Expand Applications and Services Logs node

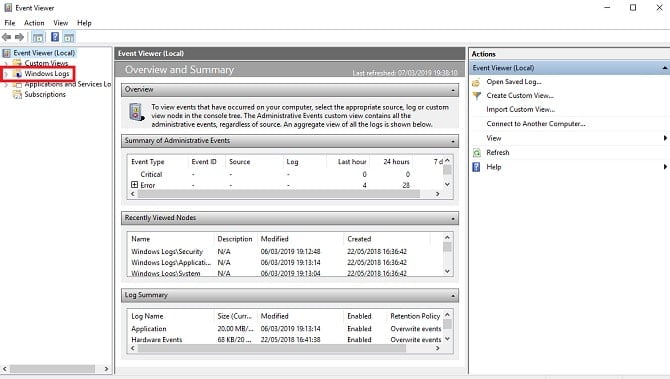(x=6, y=85)
